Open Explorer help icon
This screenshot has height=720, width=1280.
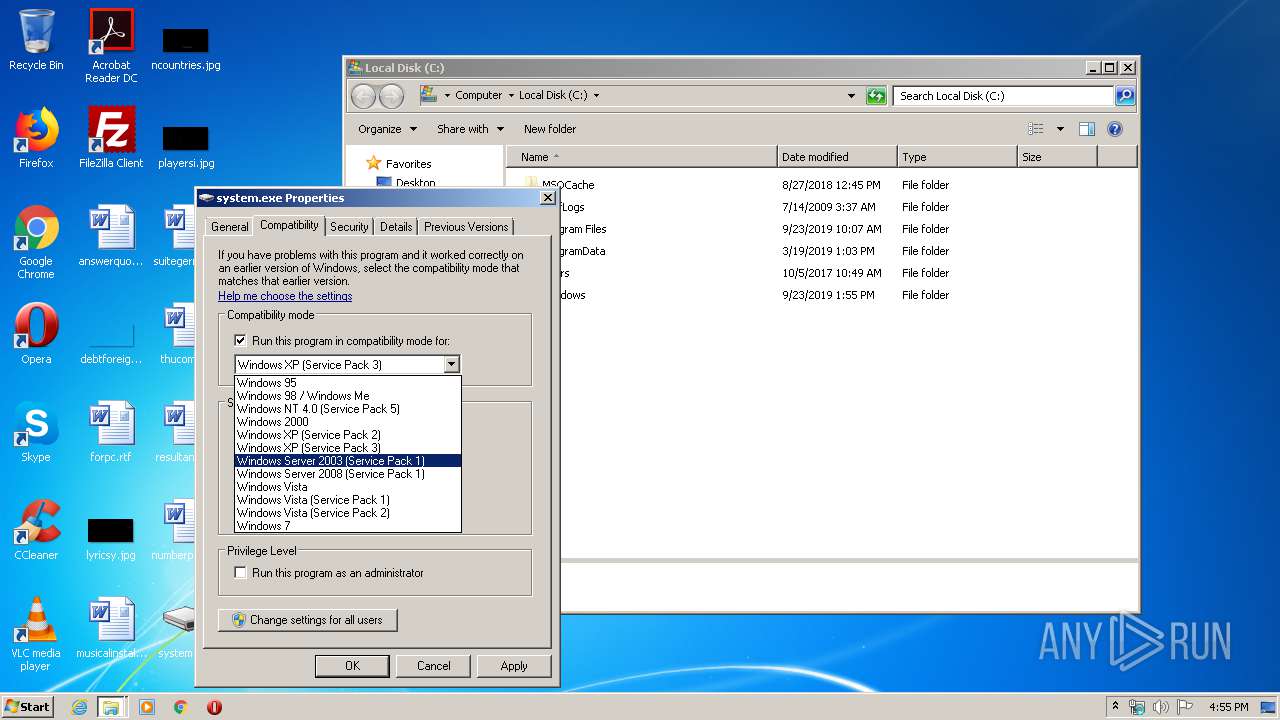(x=1115, y=129)
